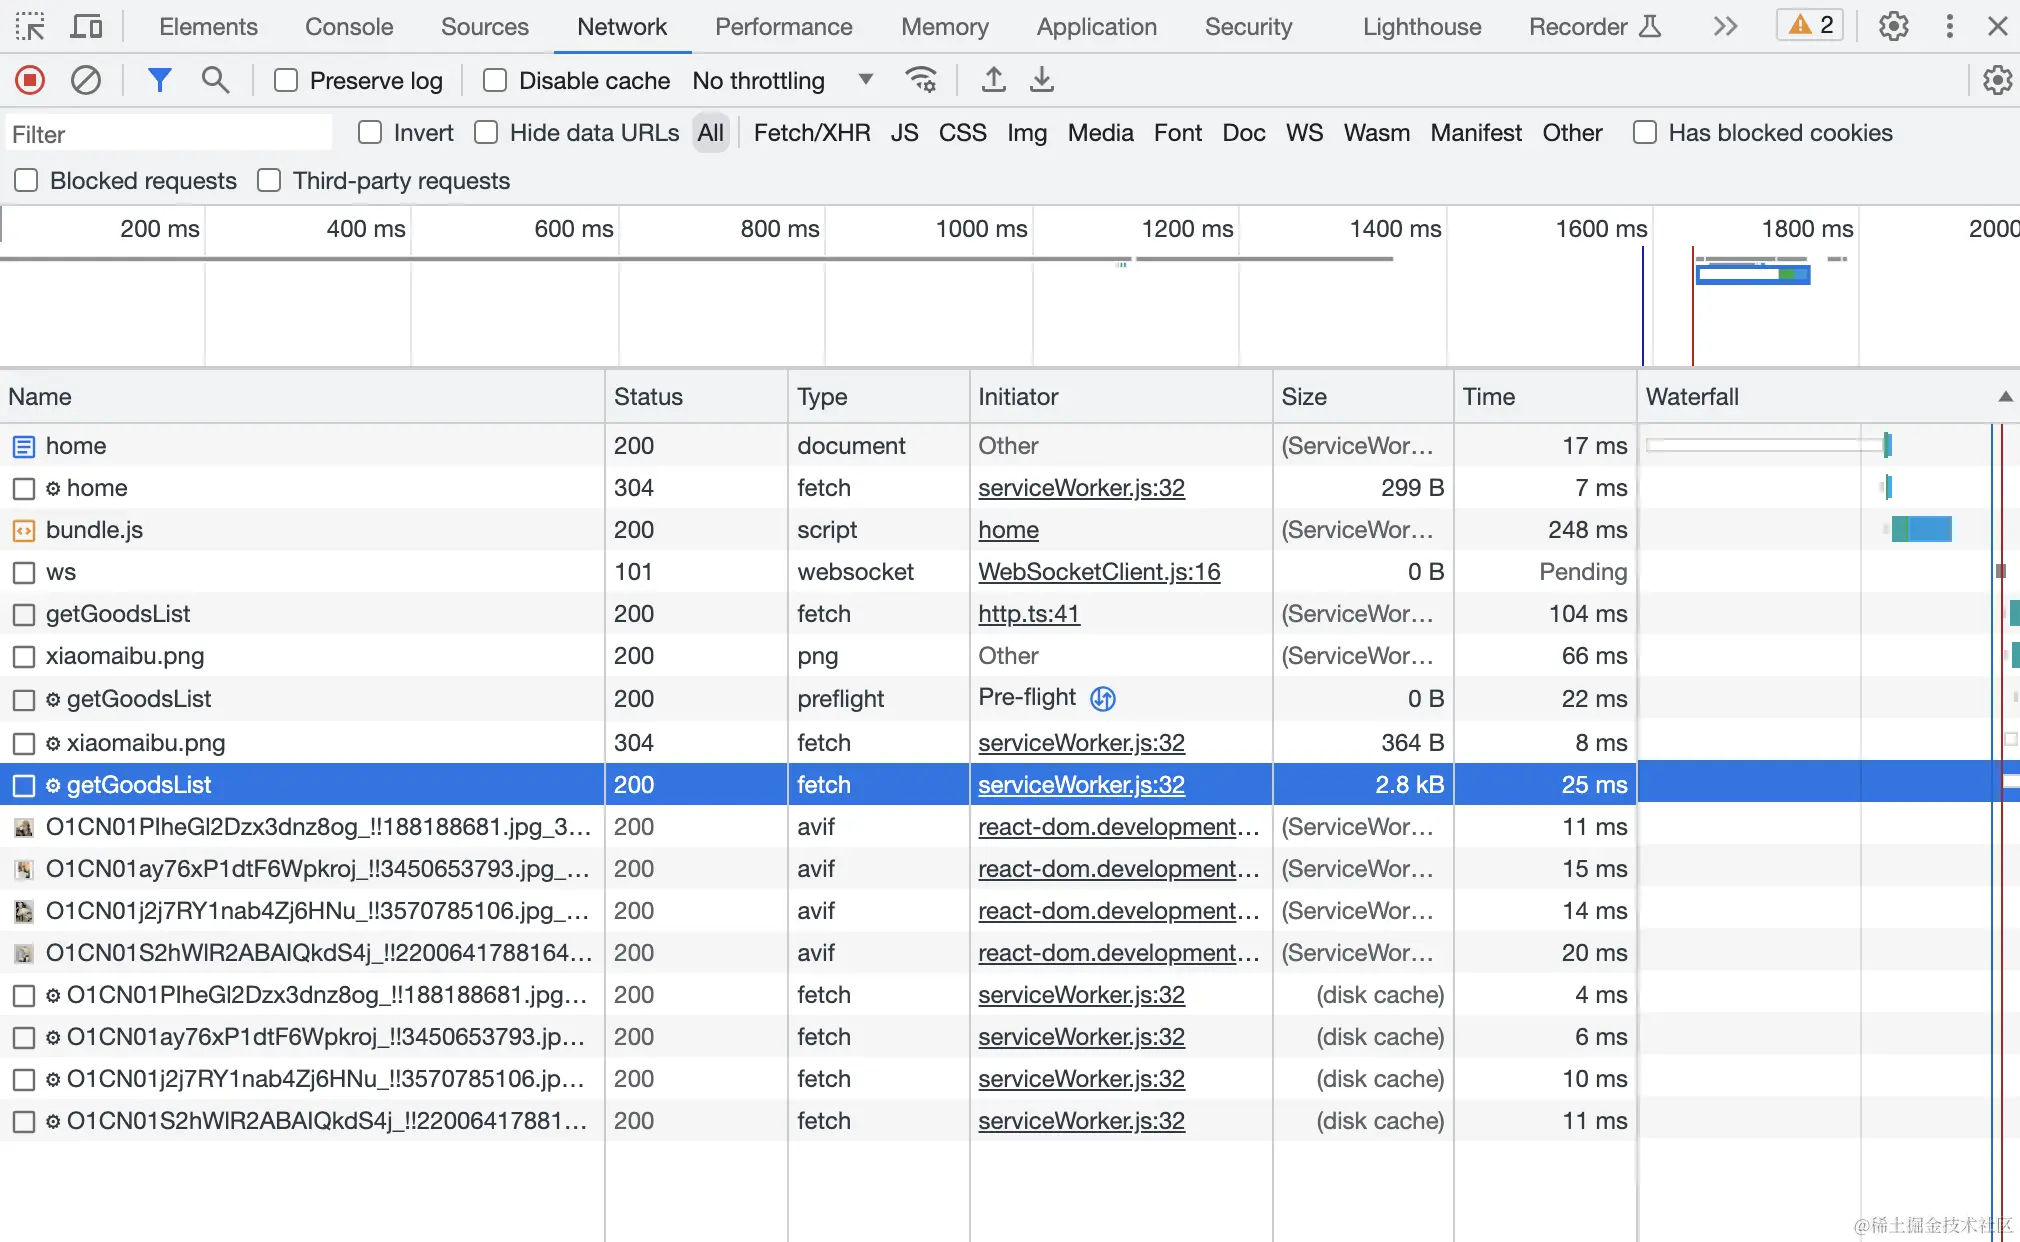Image resolution: width=2020 pixels, height=1242 pixels.
Task: Sort by the Waterfall column arrow
Action: coord(2004,397)
